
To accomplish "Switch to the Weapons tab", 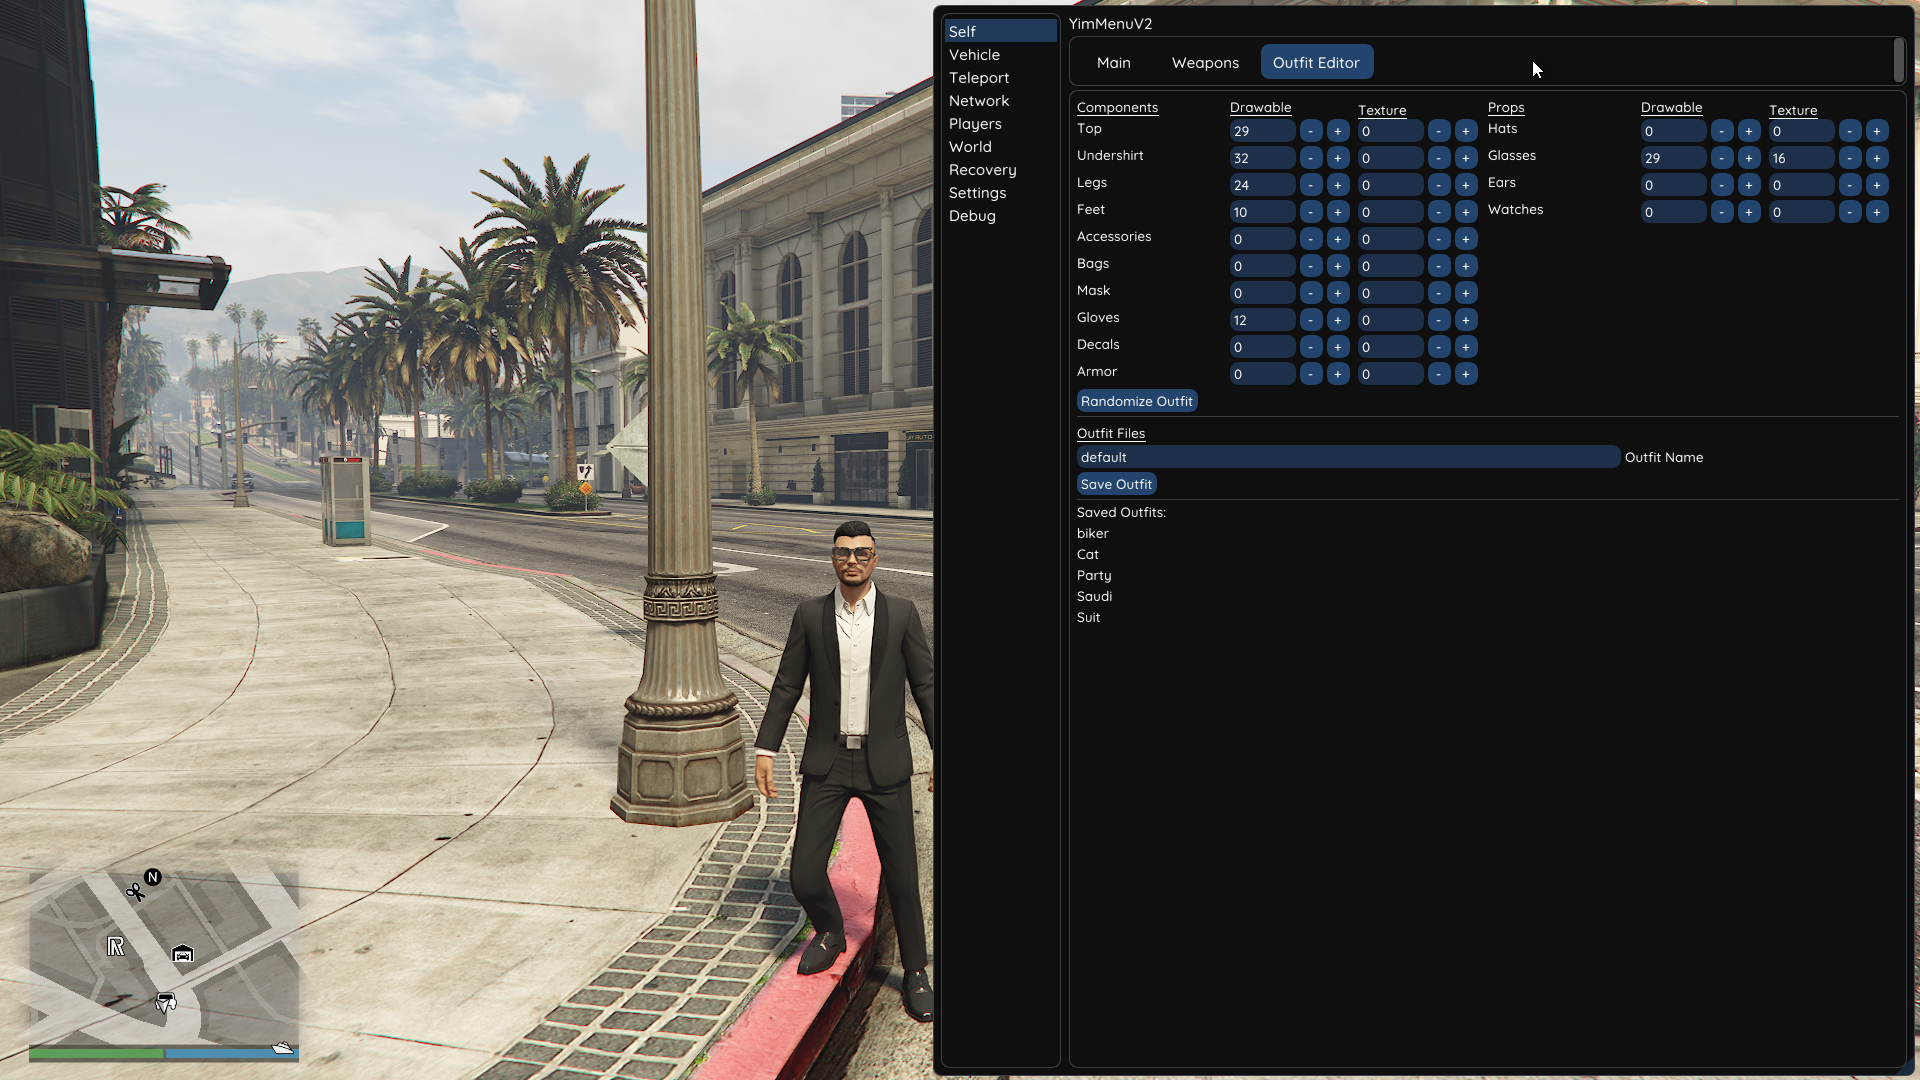I will (x=1205, y=62).
